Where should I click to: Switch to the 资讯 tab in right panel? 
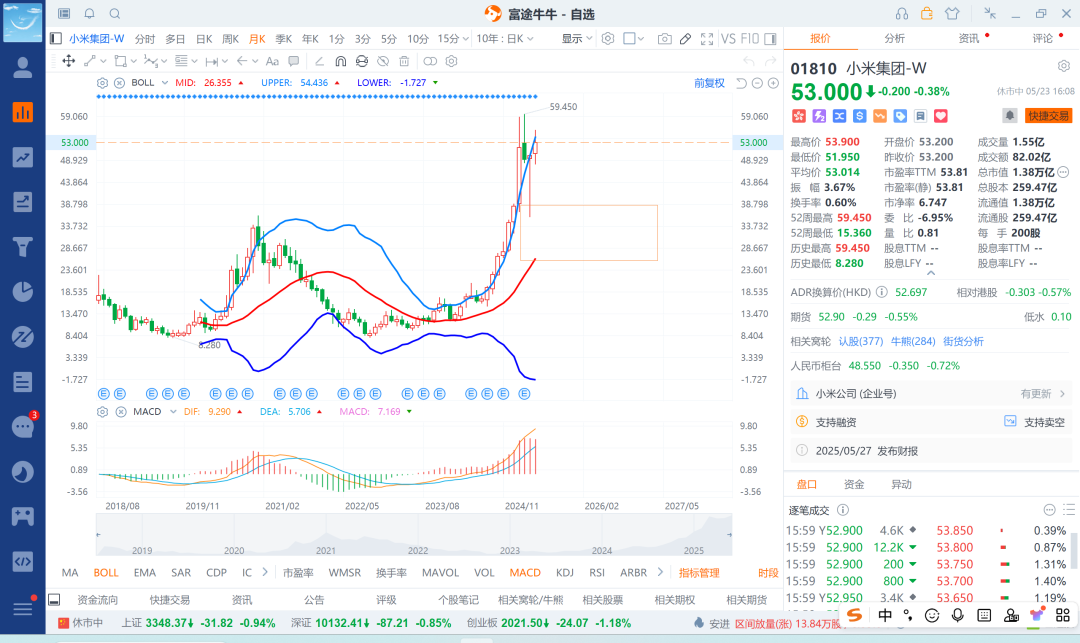(x=968, y=39)
